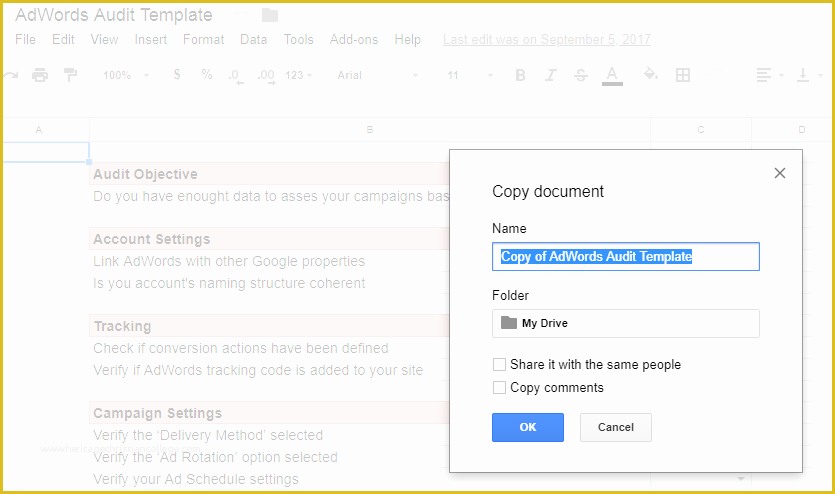Open the Edit menu
Screen dimensions: 835x494
(63, 39)
